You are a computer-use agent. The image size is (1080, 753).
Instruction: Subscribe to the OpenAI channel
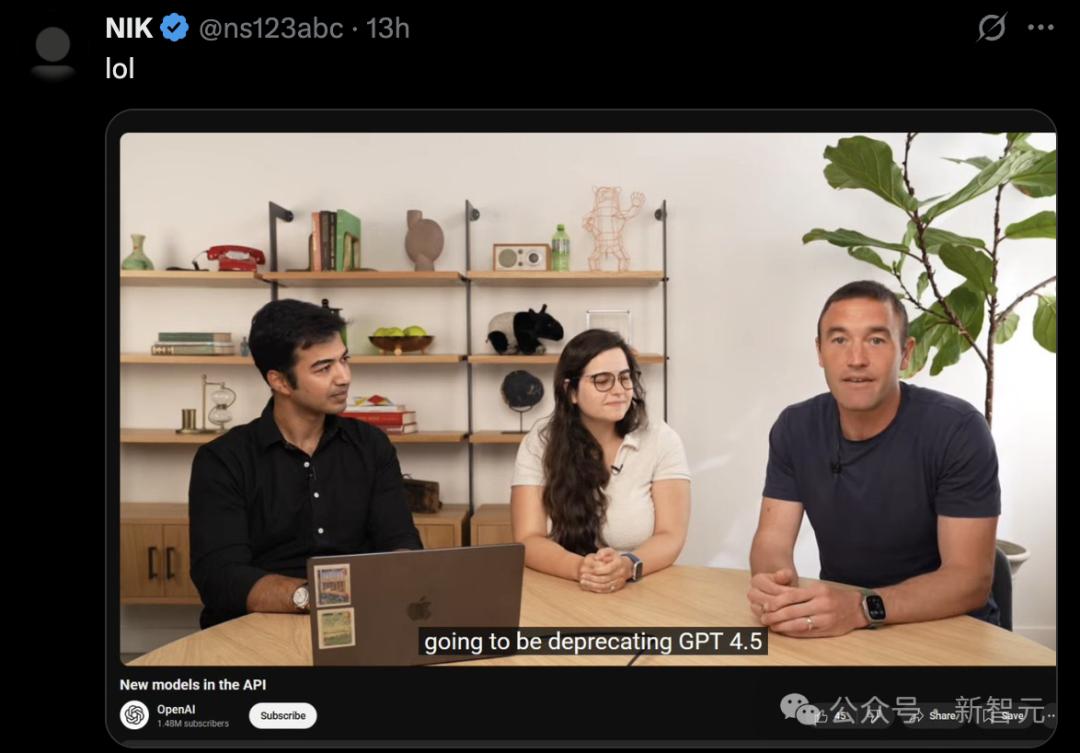[282, 716]
